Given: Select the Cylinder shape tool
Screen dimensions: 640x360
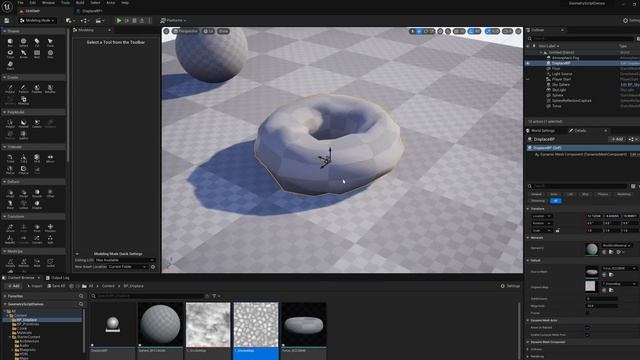Looking at the screenshot, I should pyautogui.click(x=37, y=42).
